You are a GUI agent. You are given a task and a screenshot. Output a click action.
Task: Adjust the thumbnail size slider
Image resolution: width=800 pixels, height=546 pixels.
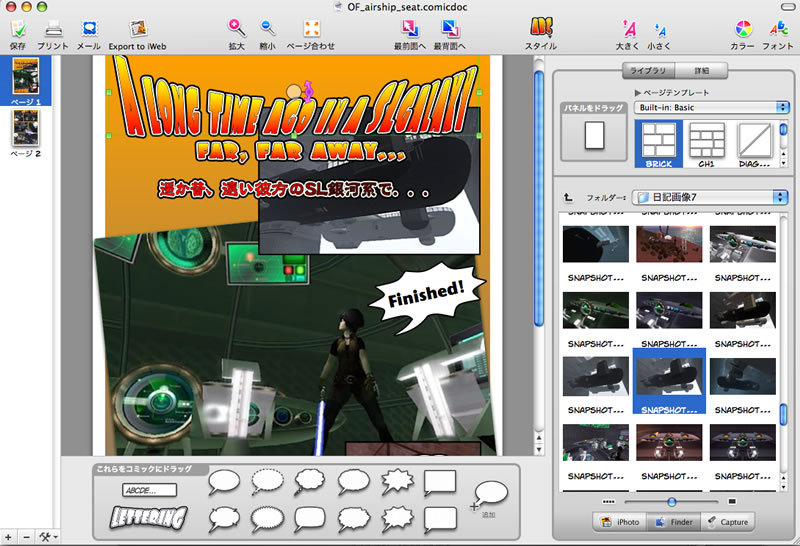click(672, 502)
